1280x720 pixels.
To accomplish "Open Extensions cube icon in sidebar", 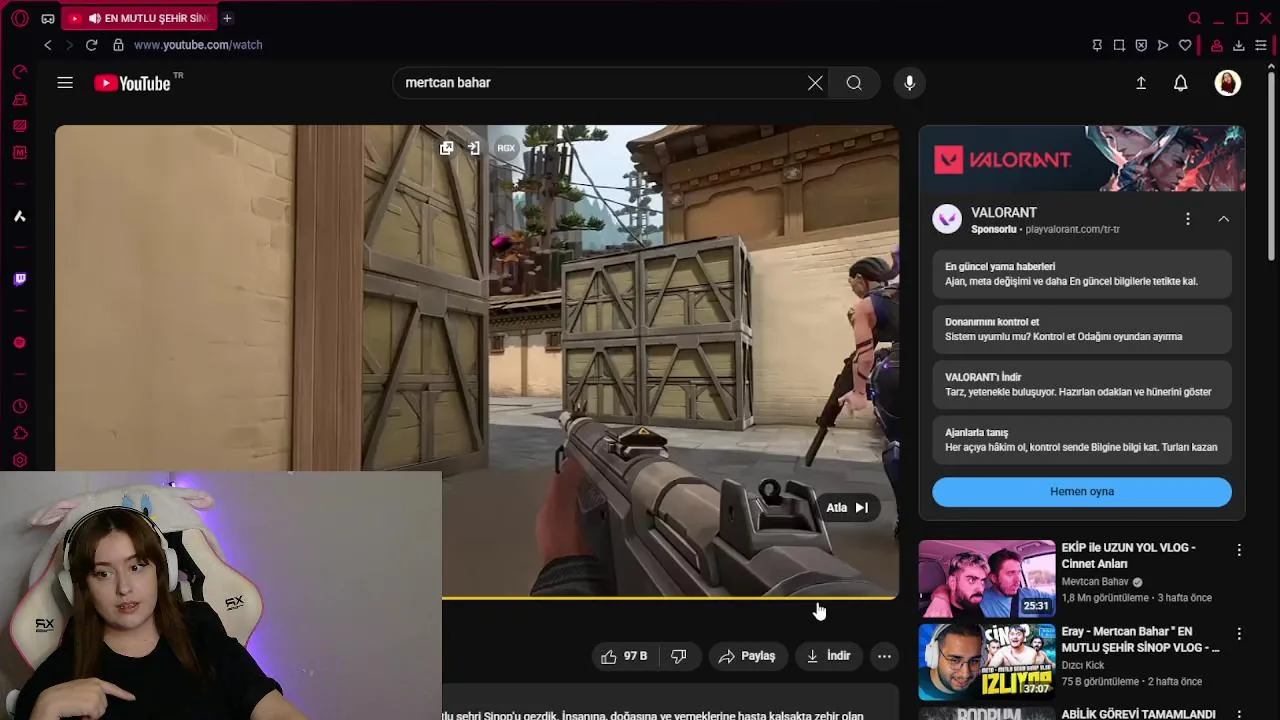I will [19, 434].
